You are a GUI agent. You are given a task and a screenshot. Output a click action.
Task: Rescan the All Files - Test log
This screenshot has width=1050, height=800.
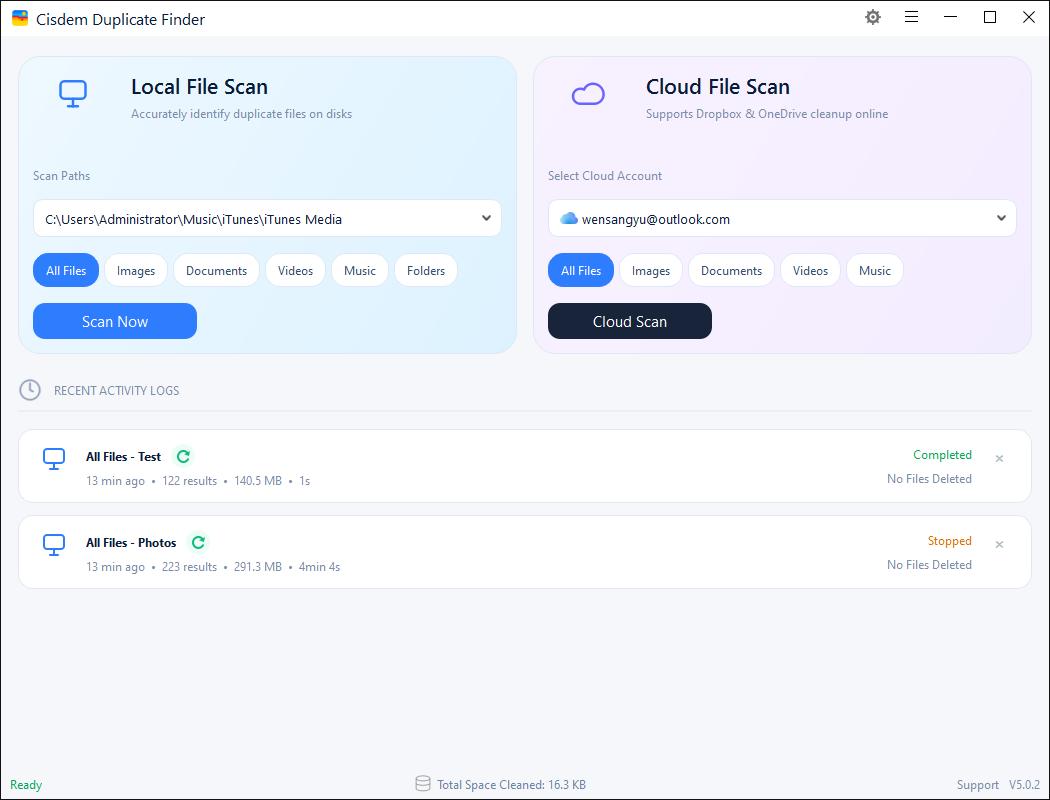(x=183, y=457)
